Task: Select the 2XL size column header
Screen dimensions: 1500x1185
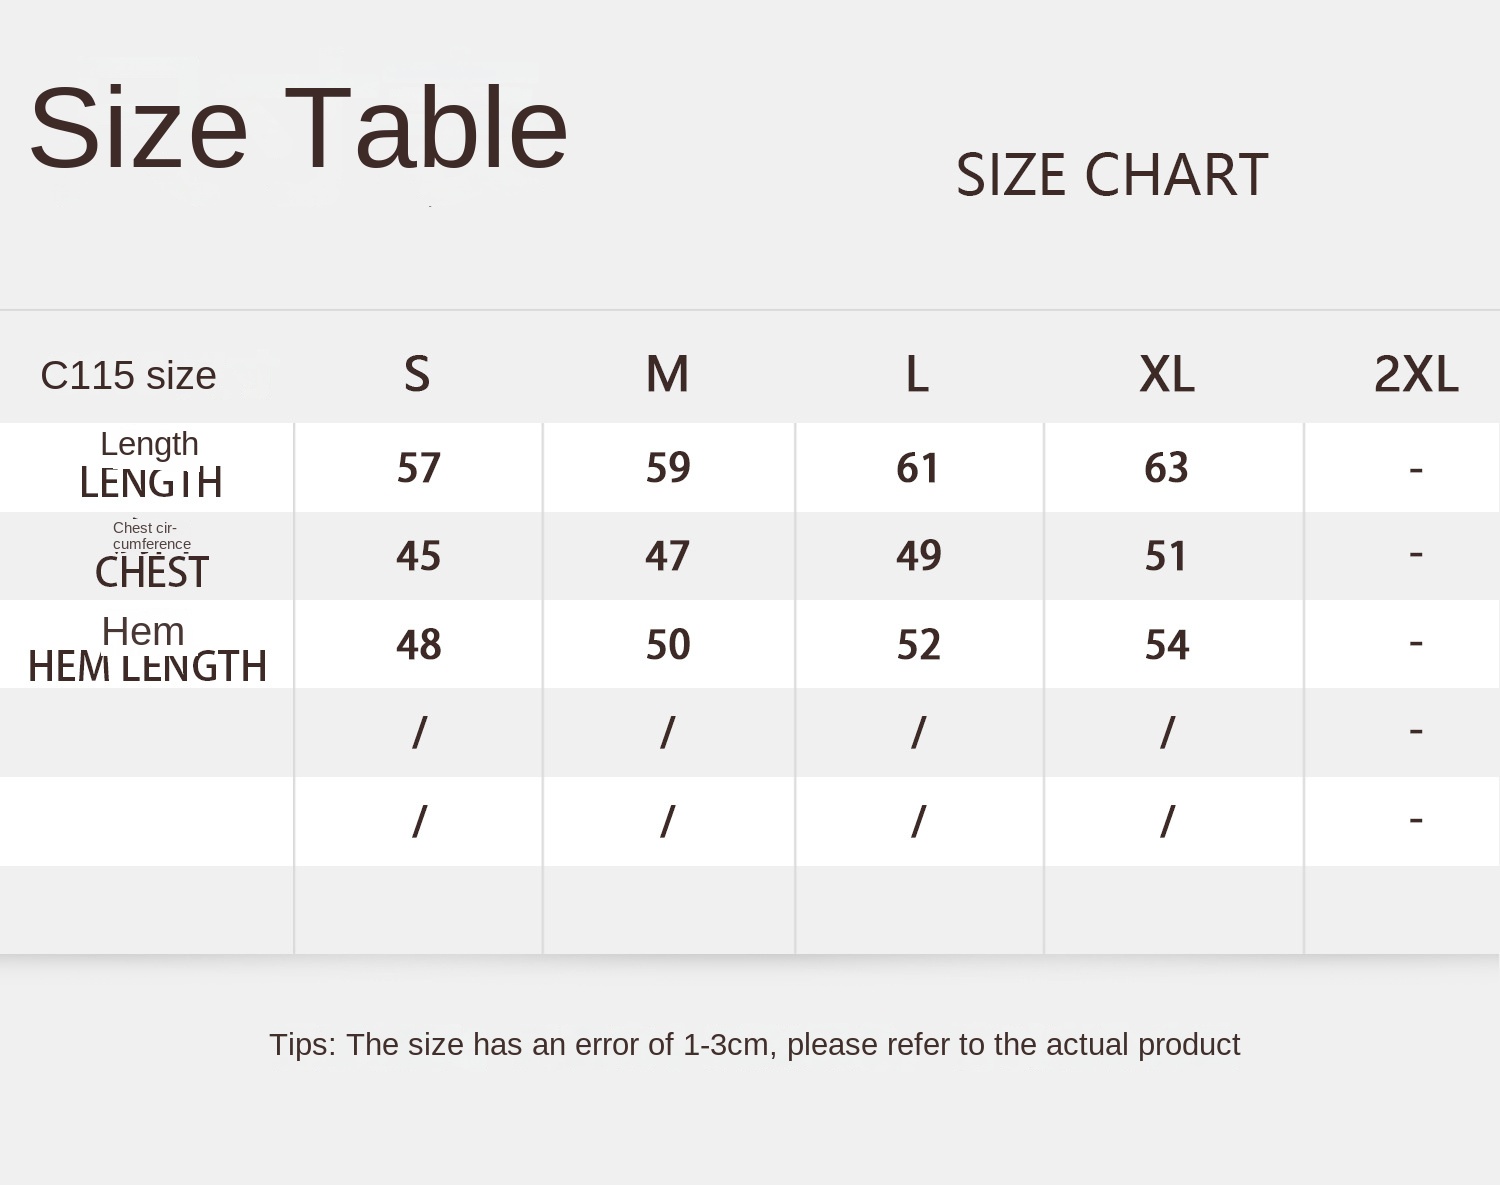Action: coord(1415,375)
